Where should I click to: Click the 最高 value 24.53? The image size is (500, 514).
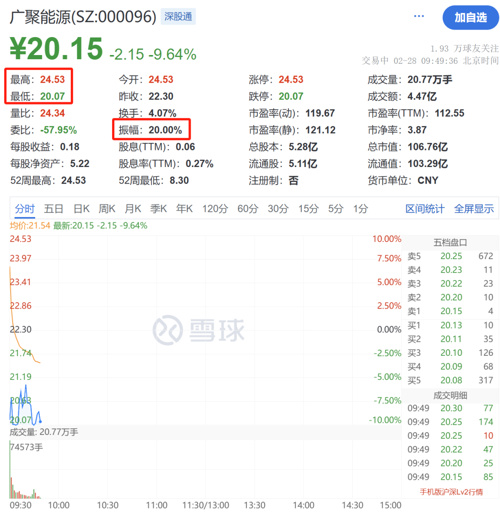point(53,80)
